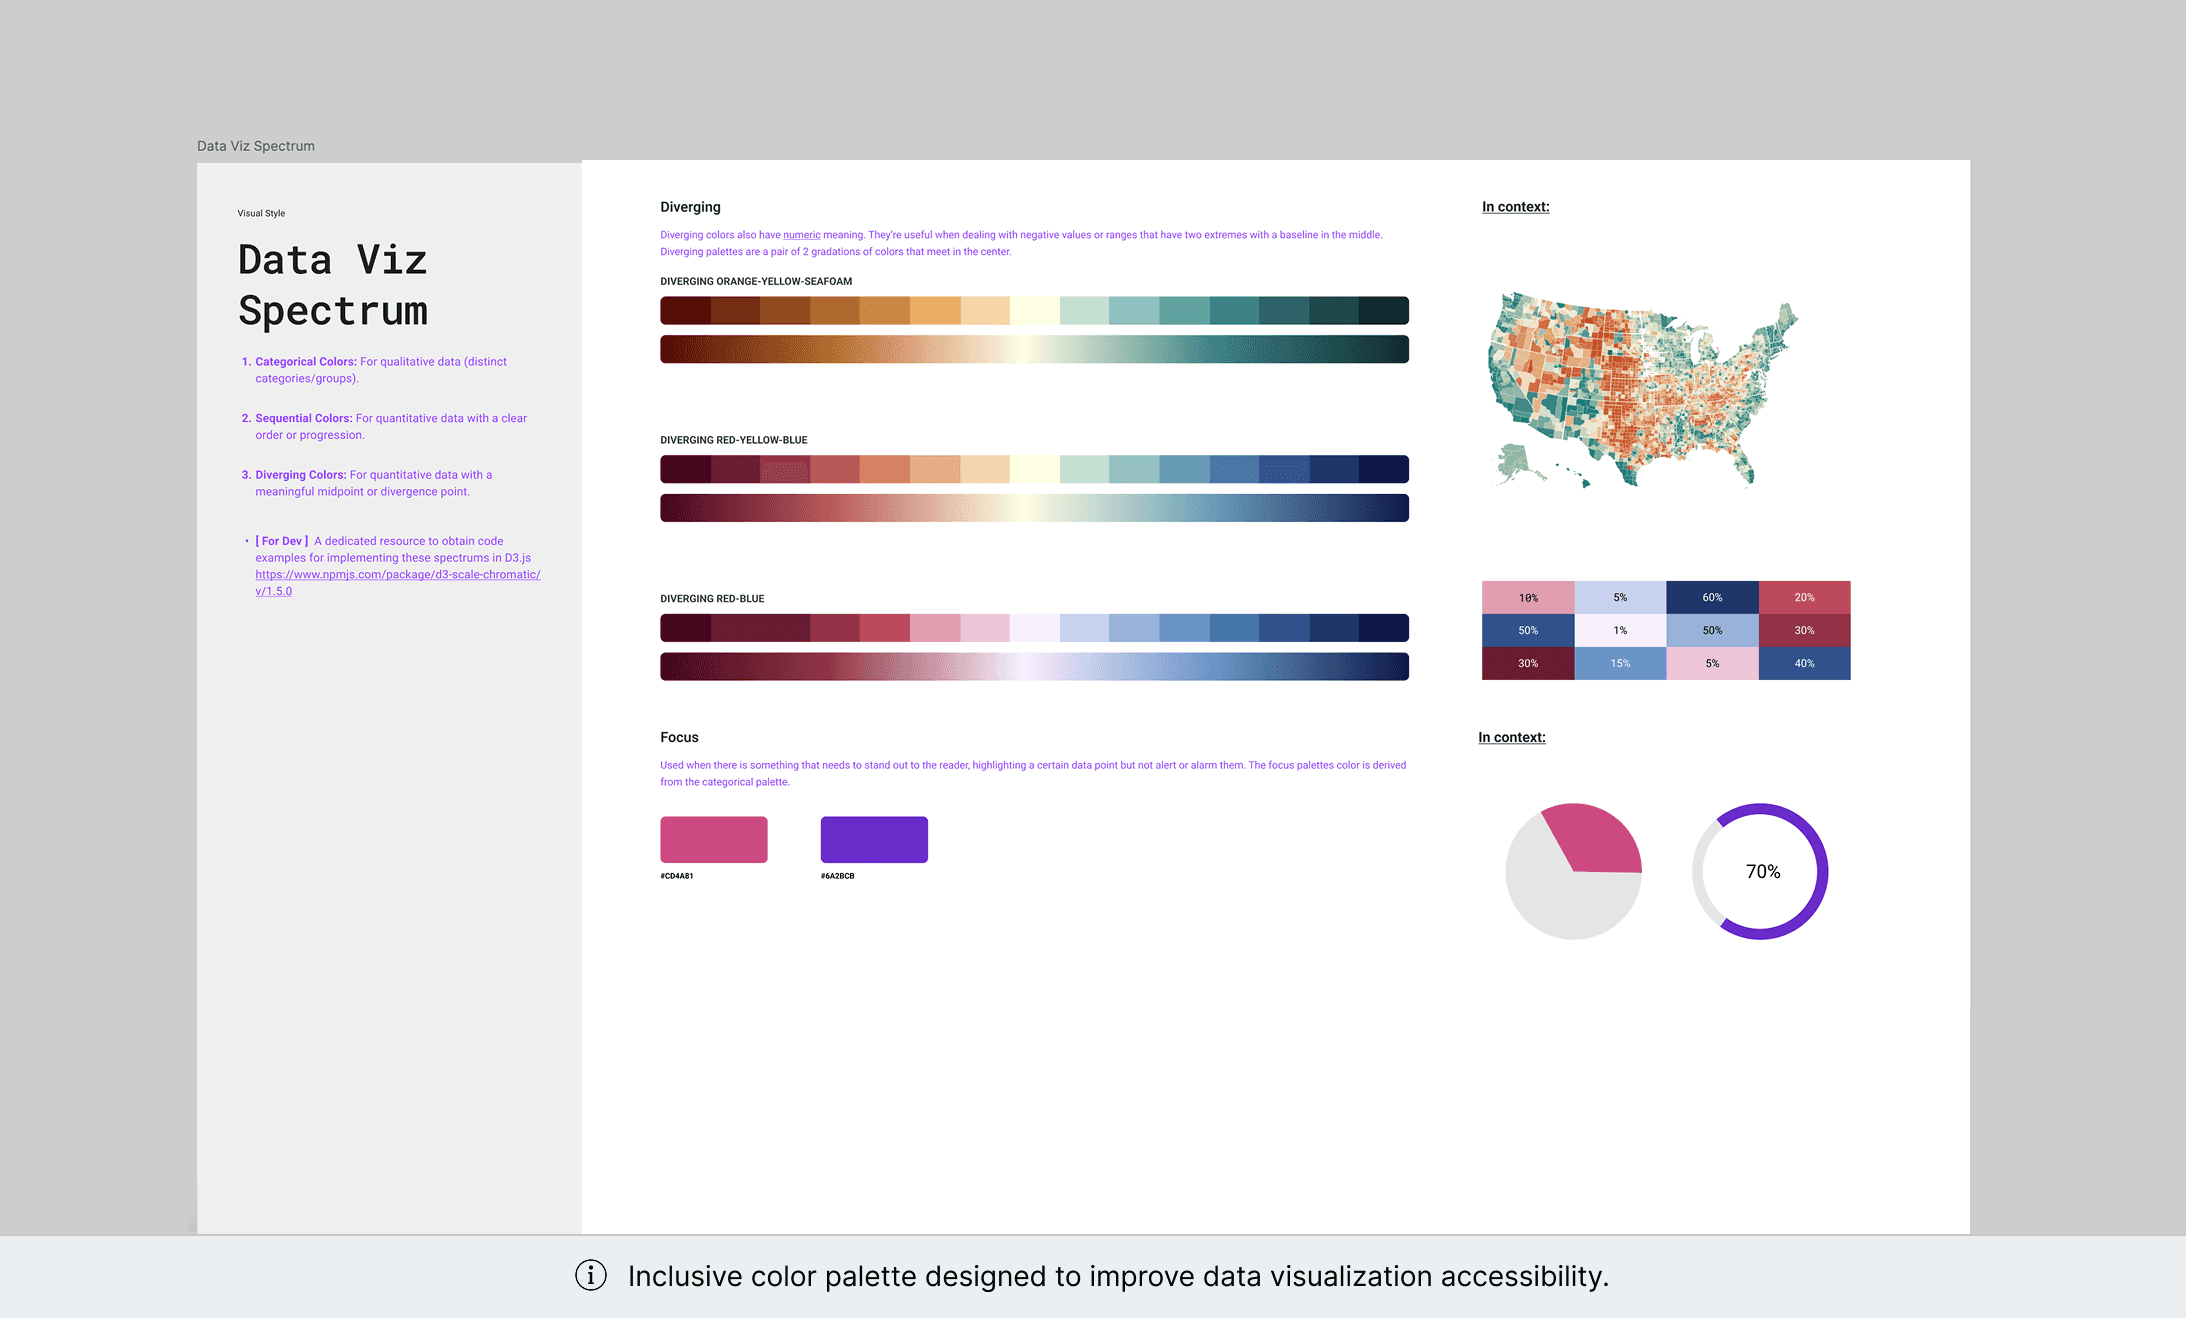
Task: Select the dark blue '50%' heatmap cell
Action: 1528,630
